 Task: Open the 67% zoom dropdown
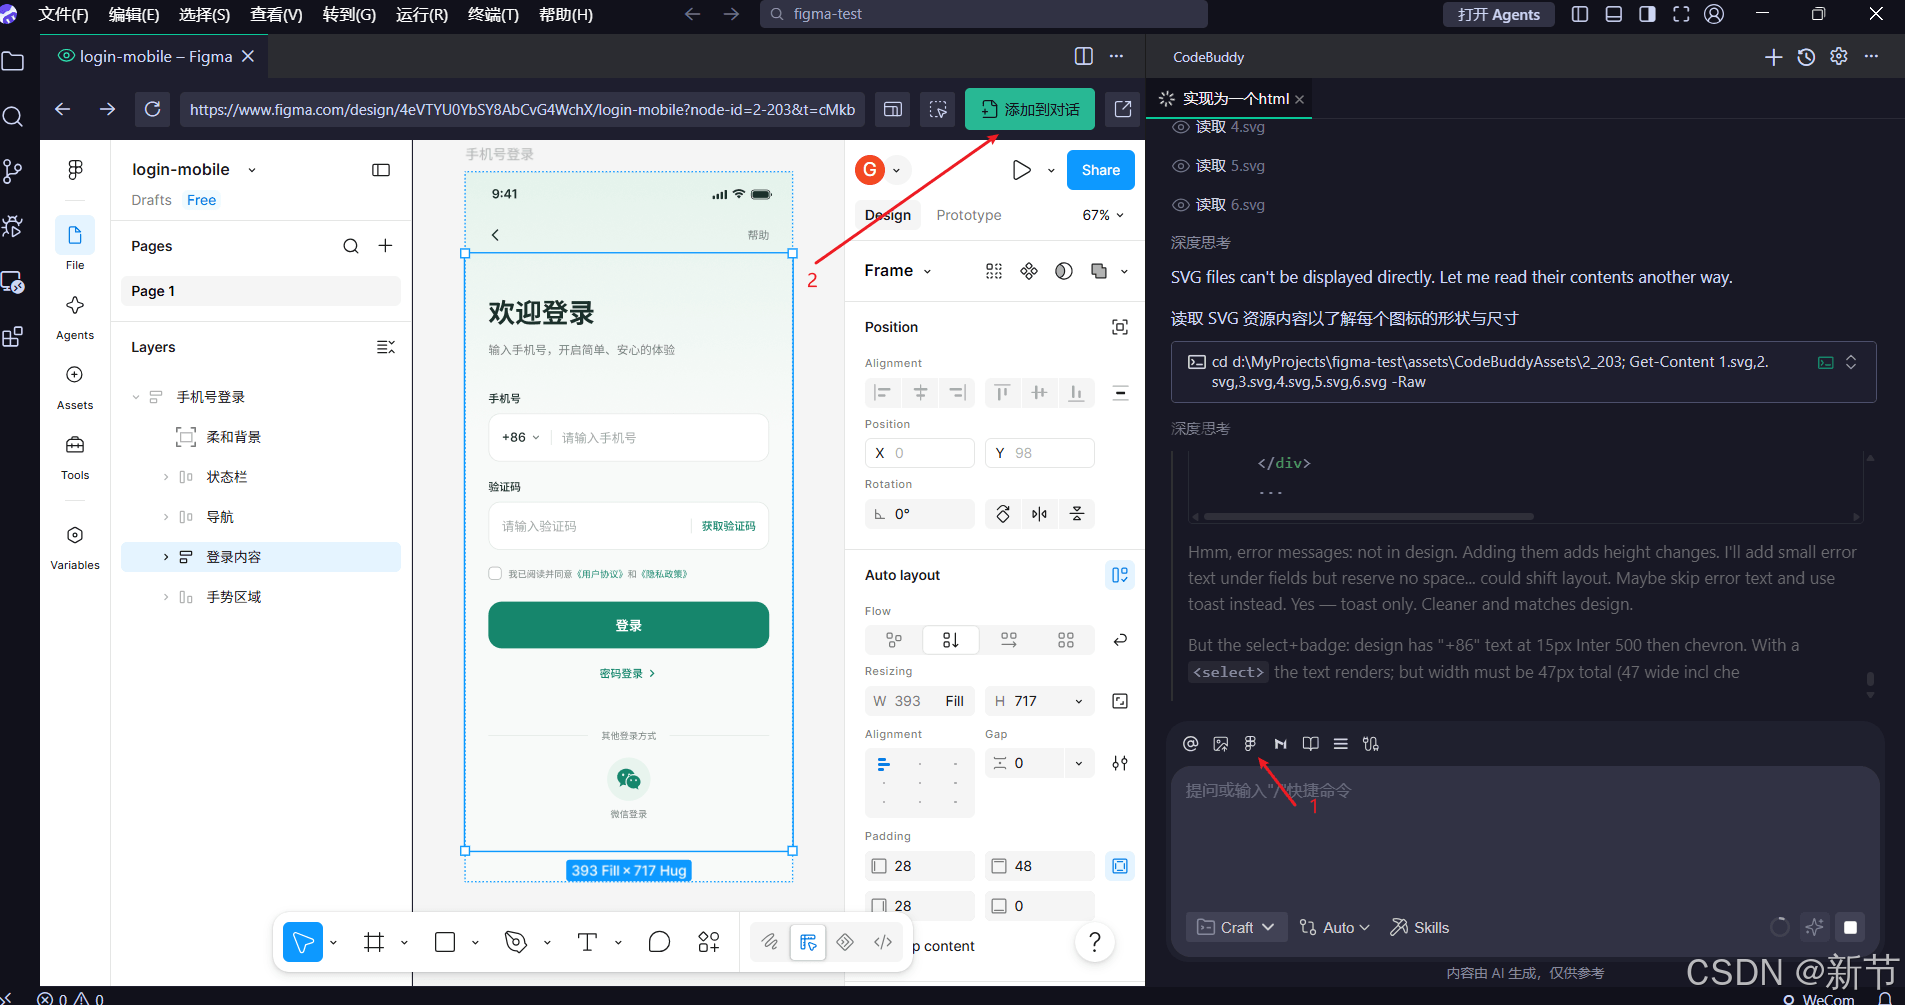point(1104,215)
